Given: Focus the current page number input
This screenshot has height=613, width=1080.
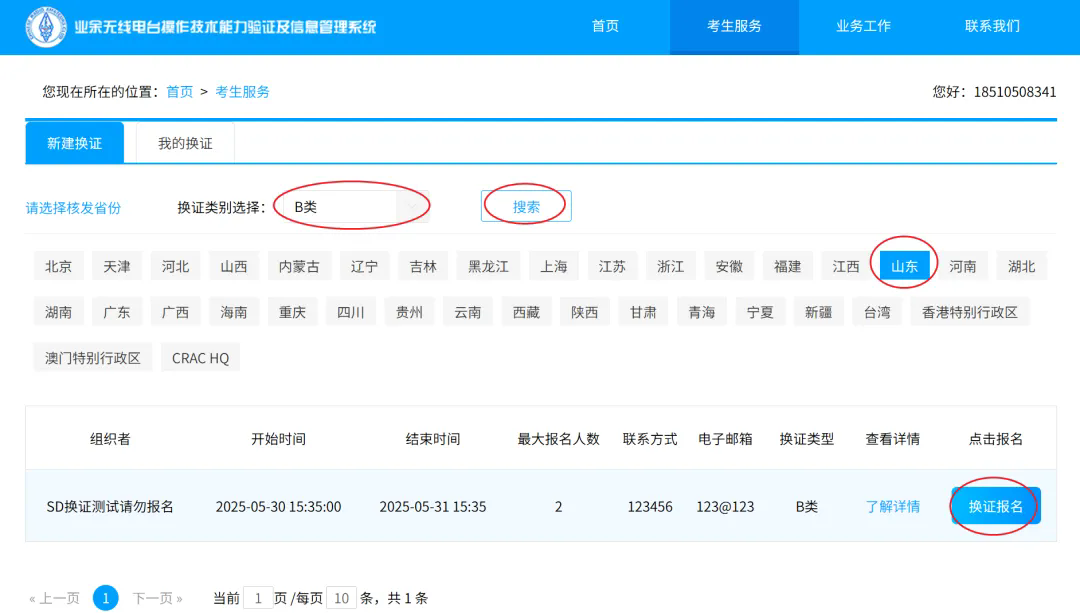Looking at the screenshot, I should 258,598.
